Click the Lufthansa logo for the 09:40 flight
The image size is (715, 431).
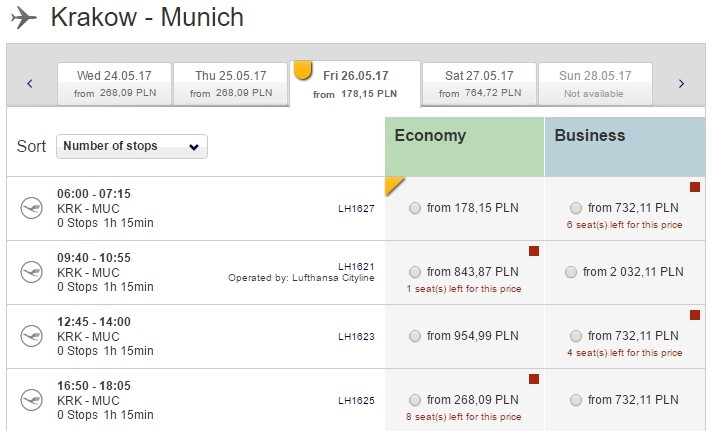coord(31,272)
